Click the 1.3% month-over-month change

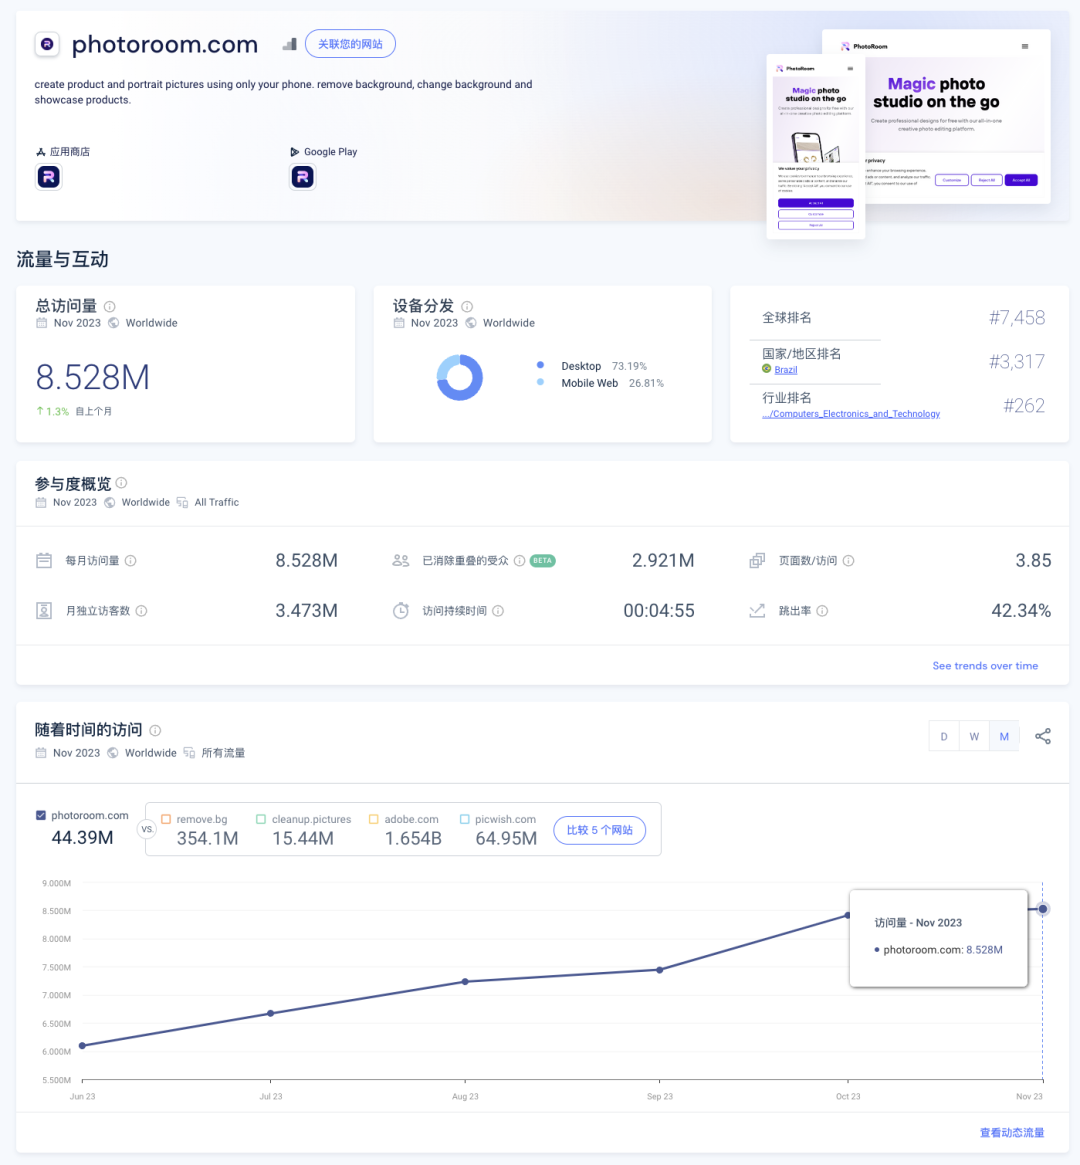pyautogui.click(x=53, y=411)
